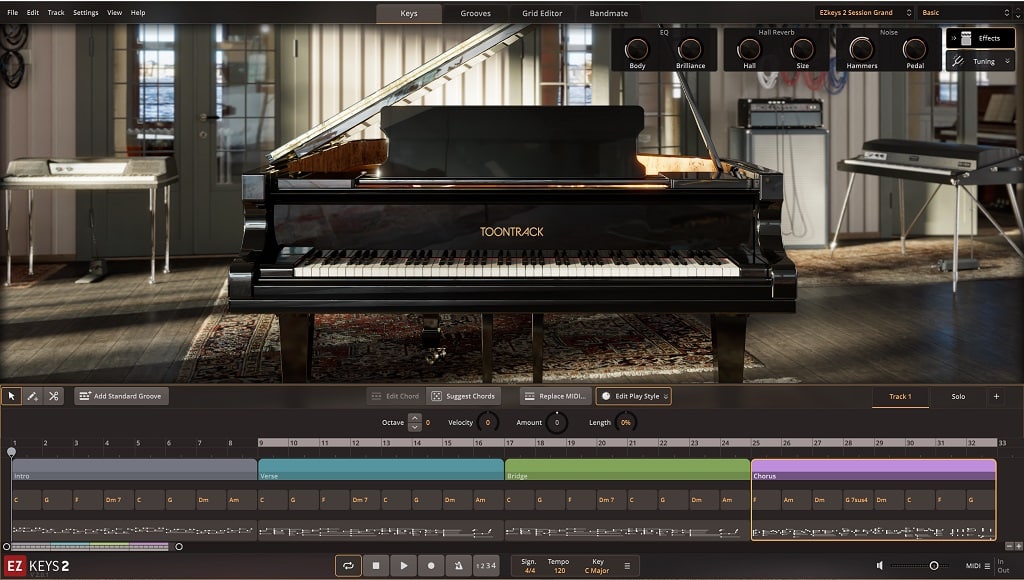The width and height of the screenshot is (1024, 580).
Task: Add a new track with plus button
Action: (x=996, y=396)
